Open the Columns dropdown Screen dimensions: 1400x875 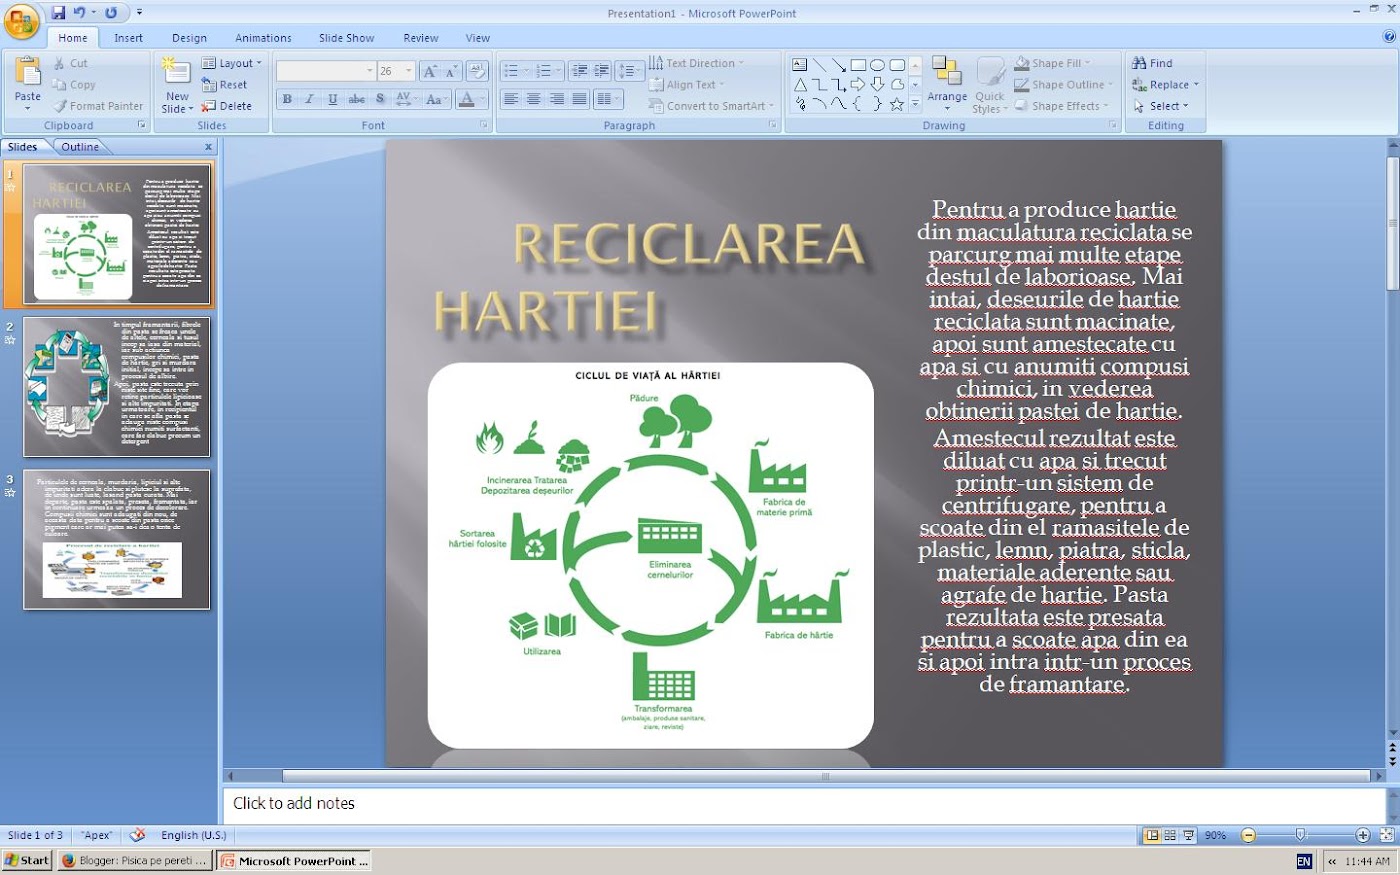[x=607, y=99]
